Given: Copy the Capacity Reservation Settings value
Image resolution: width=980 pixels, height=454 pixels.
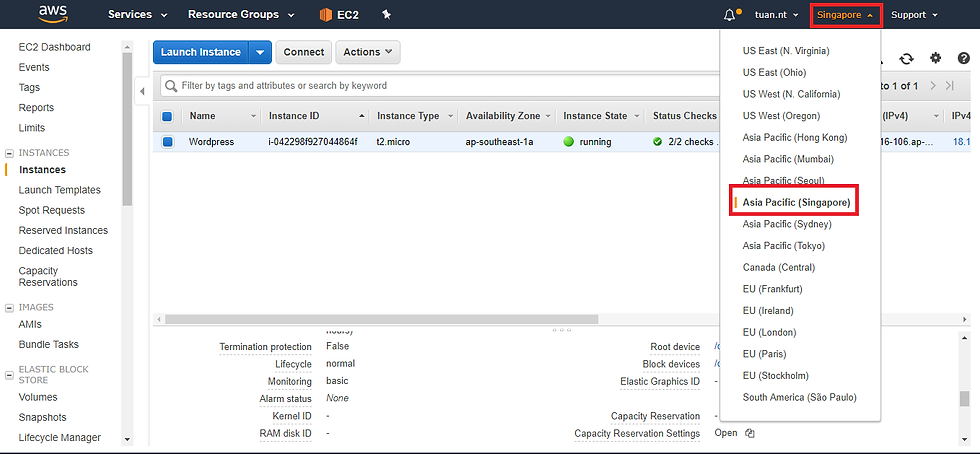Looking at the screenshot, I should [750, 433].
